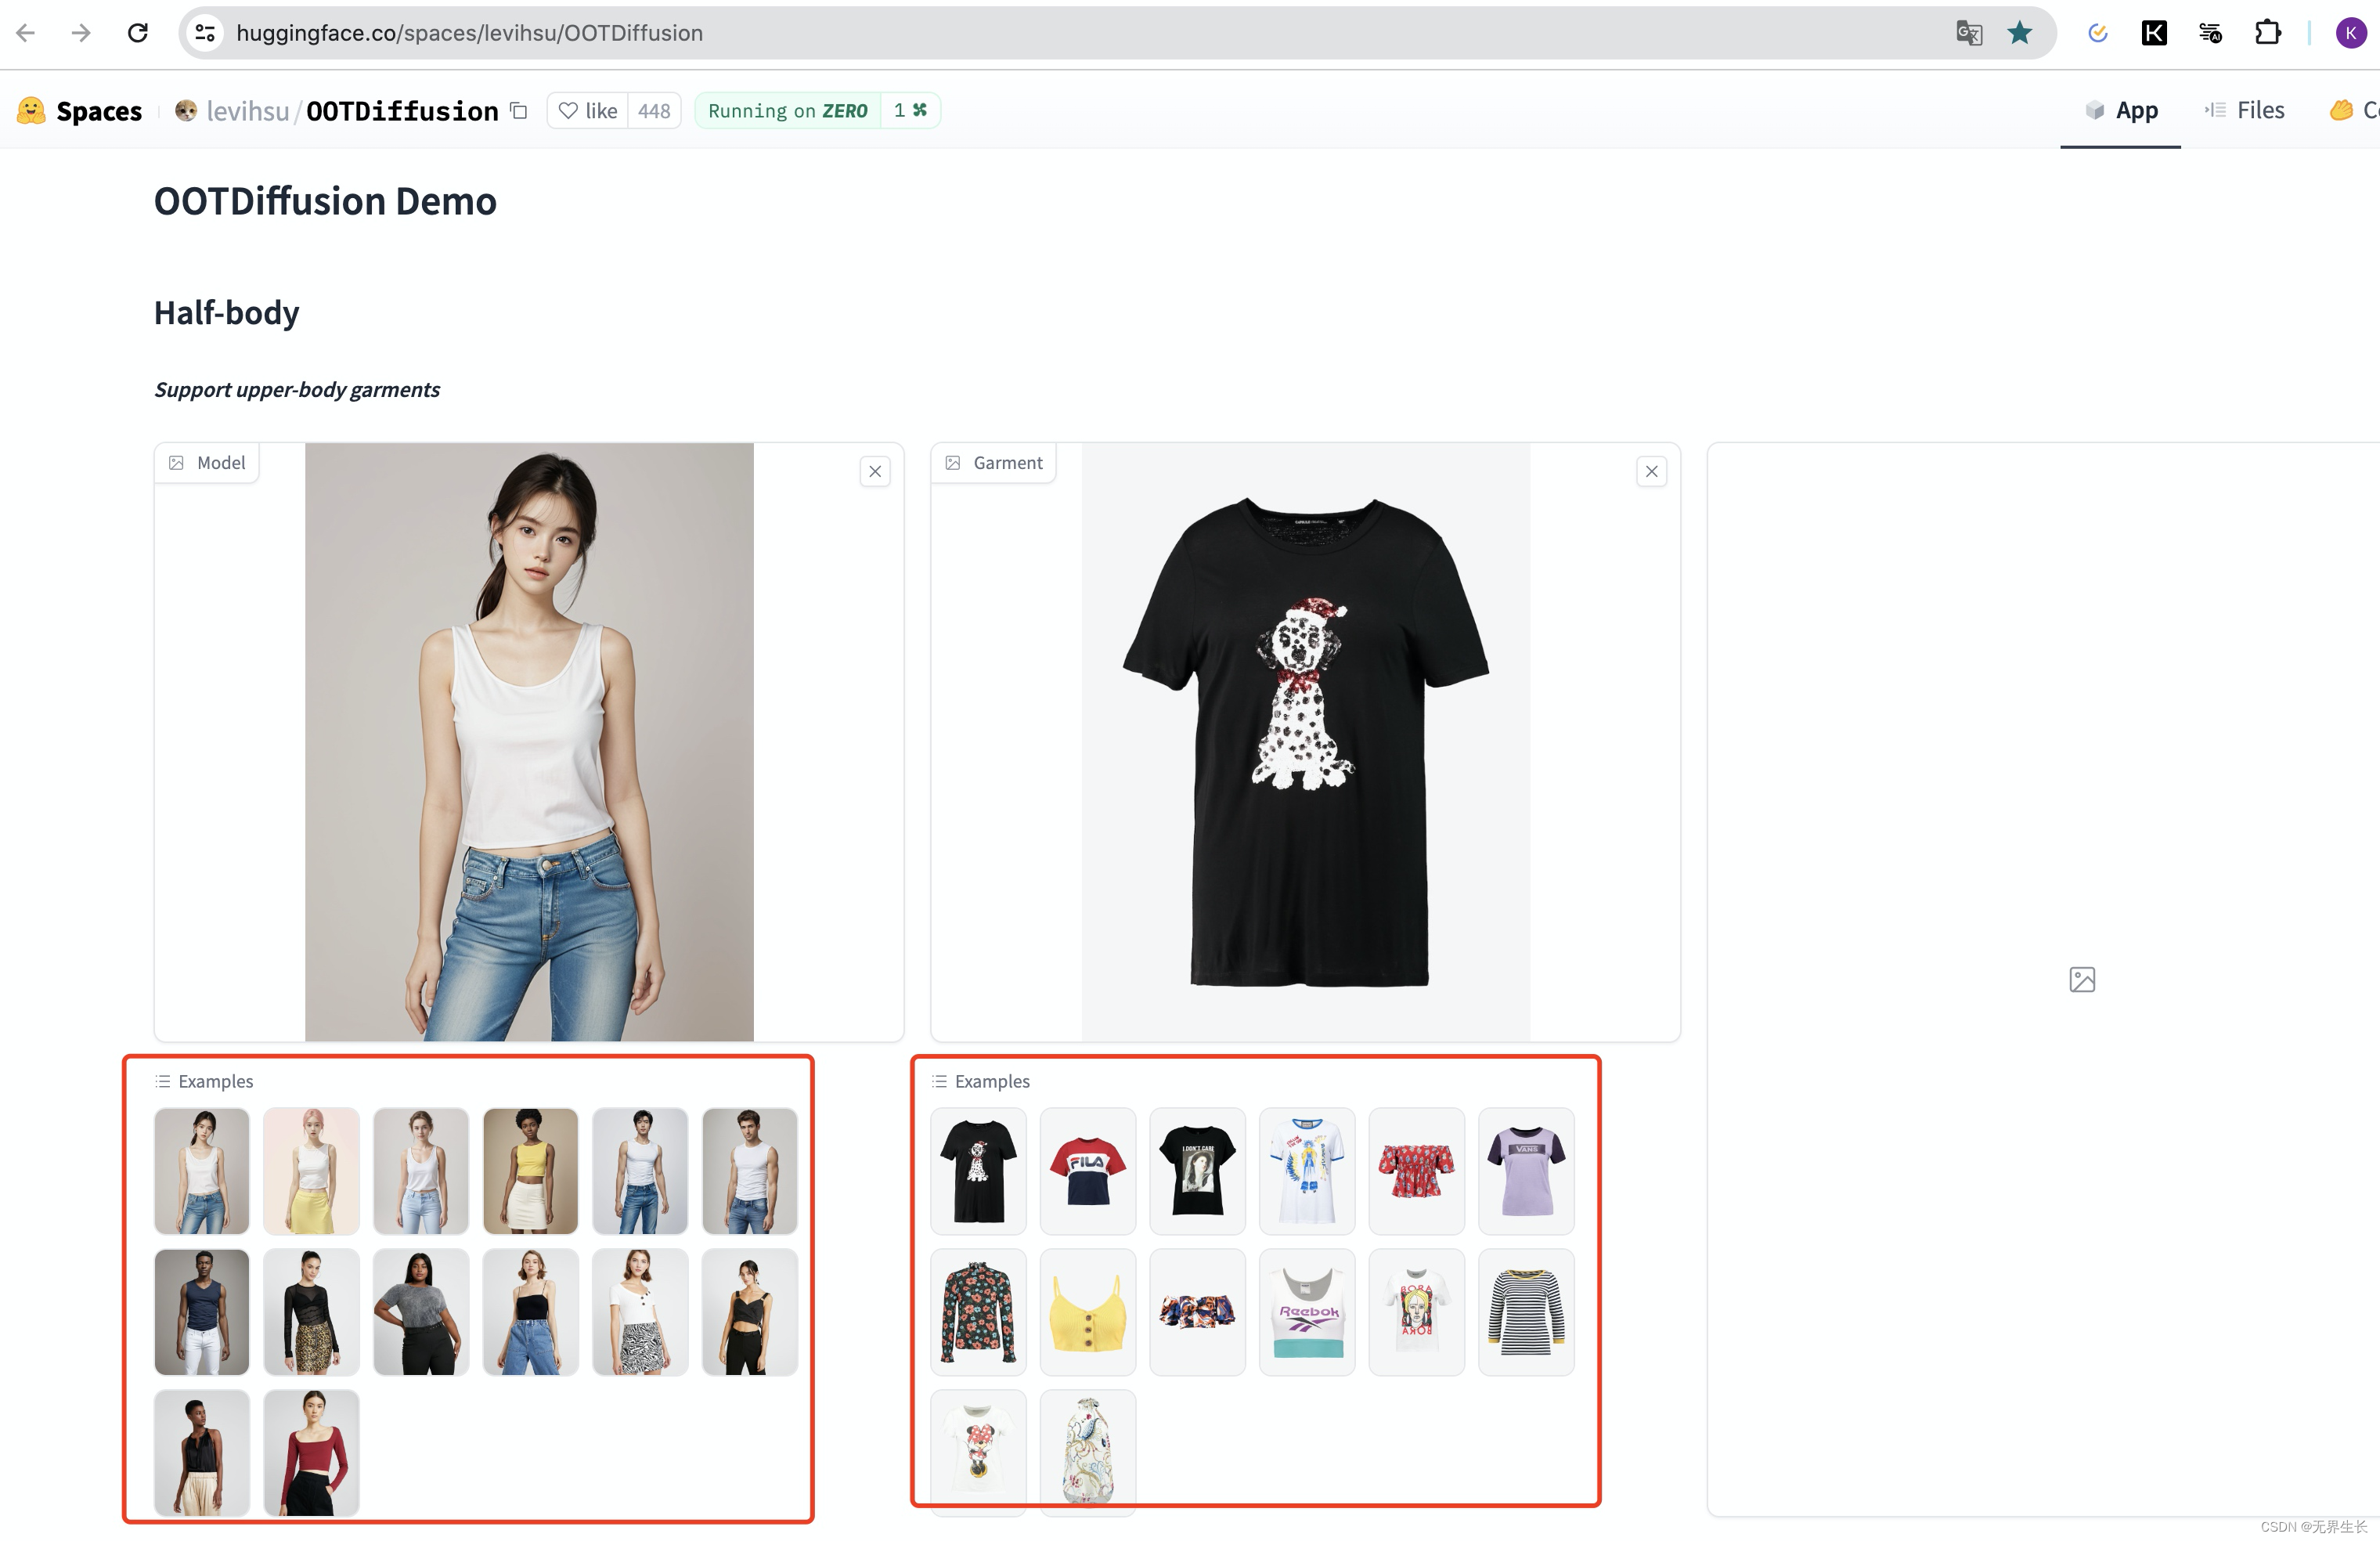The height and width of the screenshot is (1541, 2380).
Task: Select the red FILA t-shirt example
Action: [1087, 1170]
